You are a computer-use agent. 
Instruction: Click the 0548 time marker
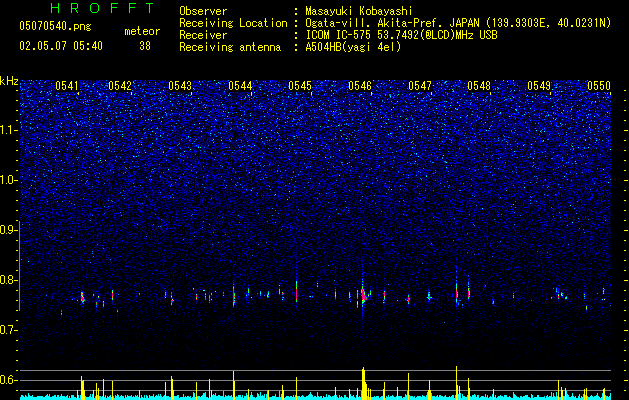(x=479, y=86)
